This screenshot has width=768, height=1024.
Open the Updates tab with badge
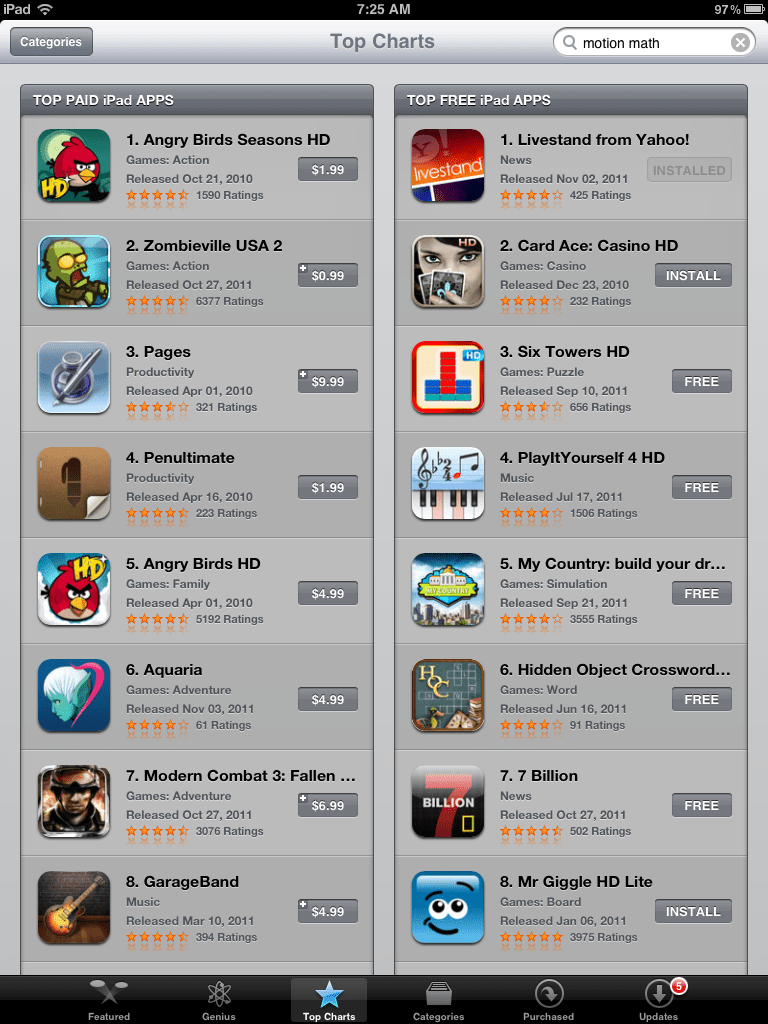coord(658,1000)
